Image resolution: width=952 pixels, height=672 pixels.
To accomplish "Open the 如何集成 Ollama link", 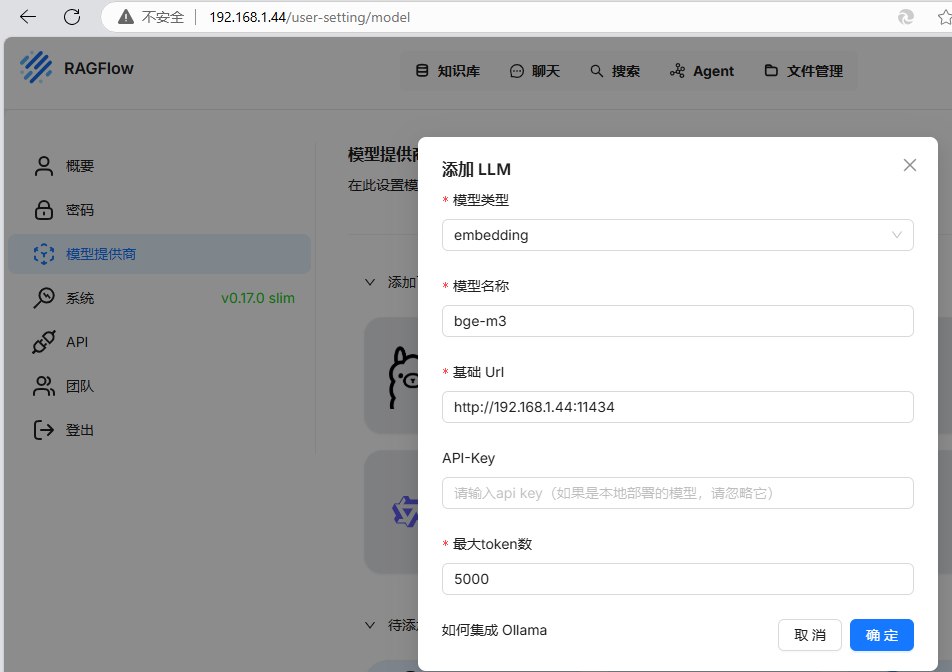I will (491, 630).
